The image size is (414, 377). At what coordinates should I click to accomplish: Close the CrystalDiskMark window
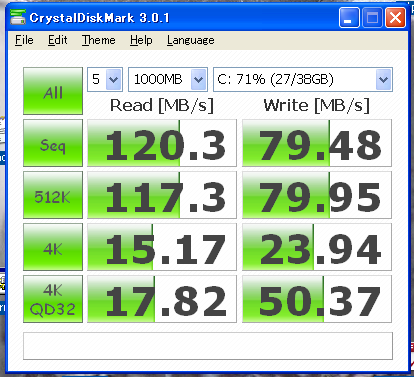(395, 17)
